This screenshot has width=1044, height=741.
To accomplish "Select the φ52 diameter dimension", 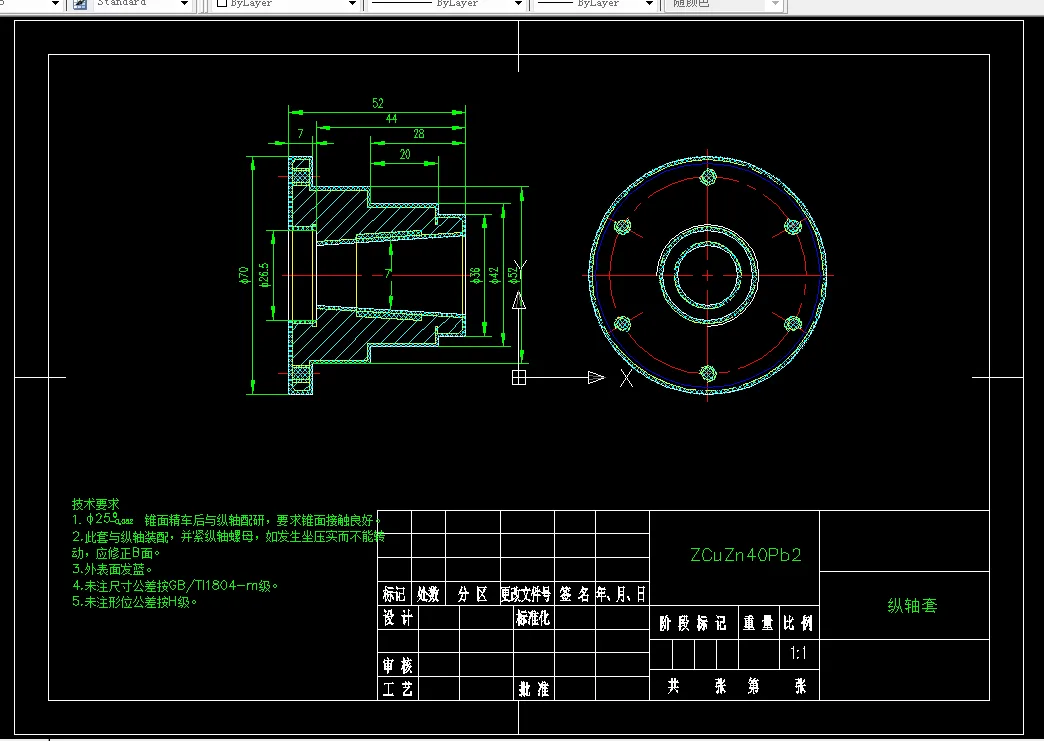I will [x=513, y=276].
